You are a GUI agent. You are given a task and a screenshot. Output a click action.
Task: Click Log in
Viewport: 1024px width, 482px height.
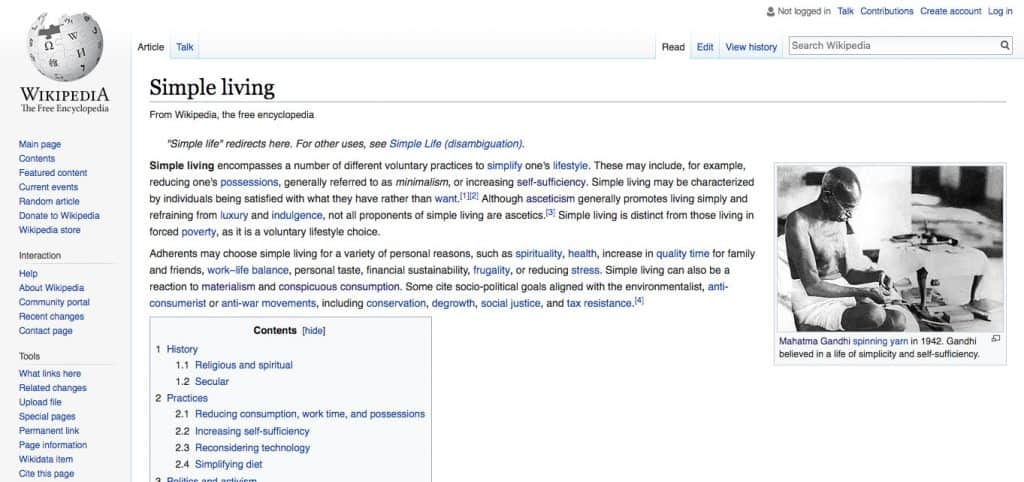click(1000, 11)
